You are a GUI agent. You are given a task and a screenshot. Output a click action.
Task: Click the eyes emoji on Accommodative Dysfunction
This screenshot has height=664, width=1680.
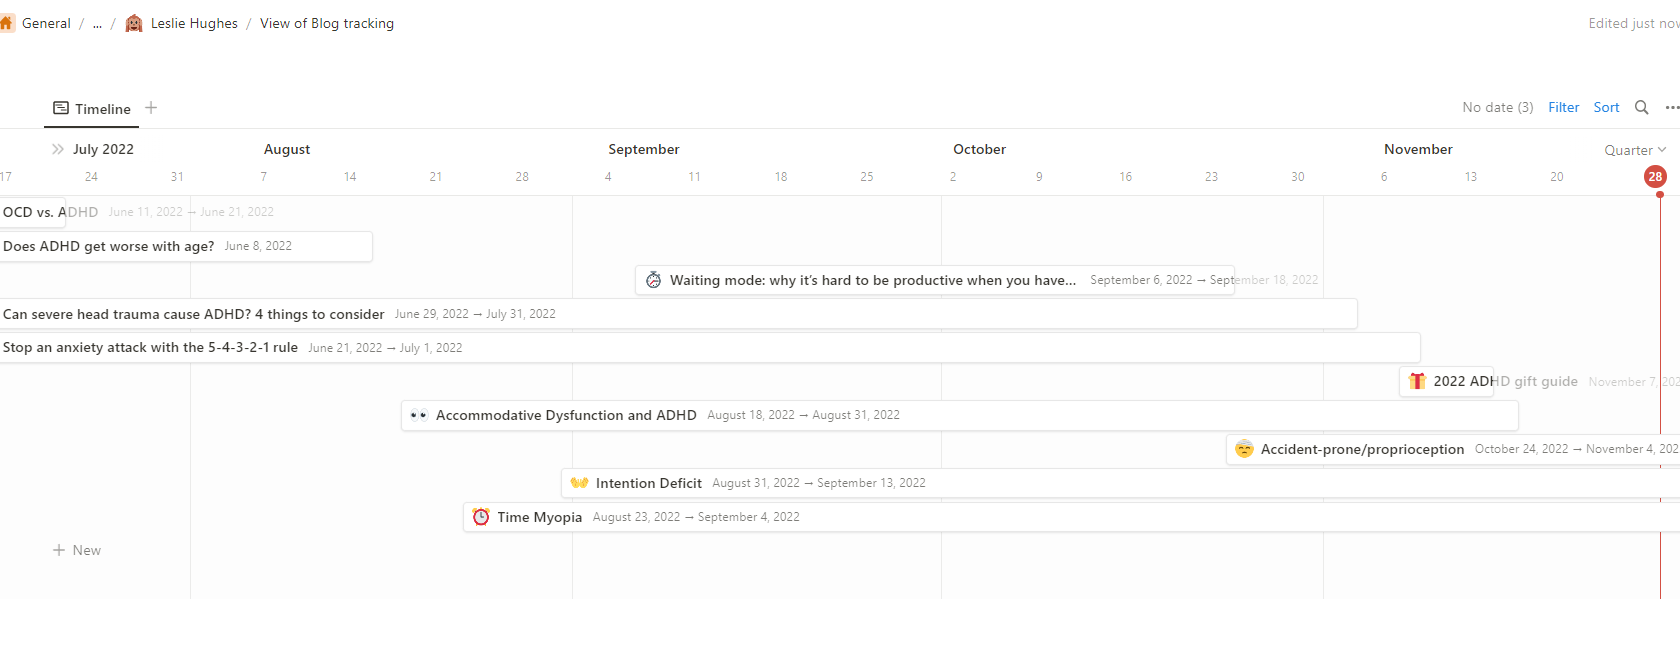419,415
